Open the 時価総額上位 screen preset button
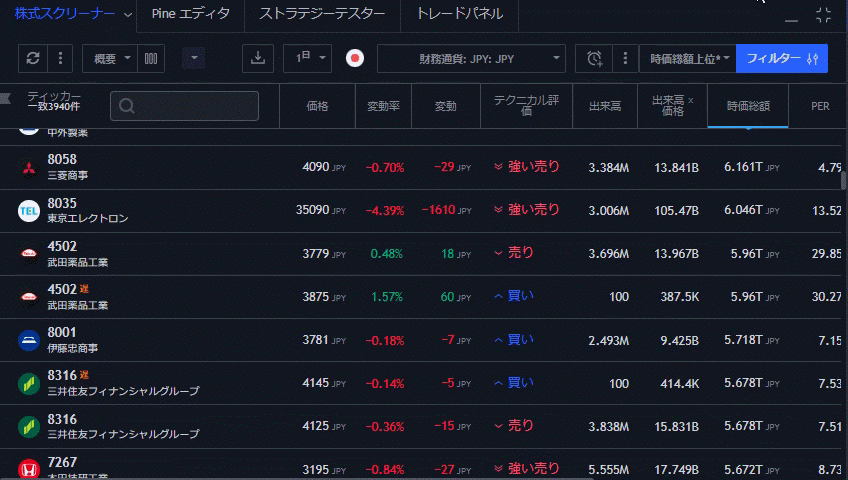 point(686,58)
